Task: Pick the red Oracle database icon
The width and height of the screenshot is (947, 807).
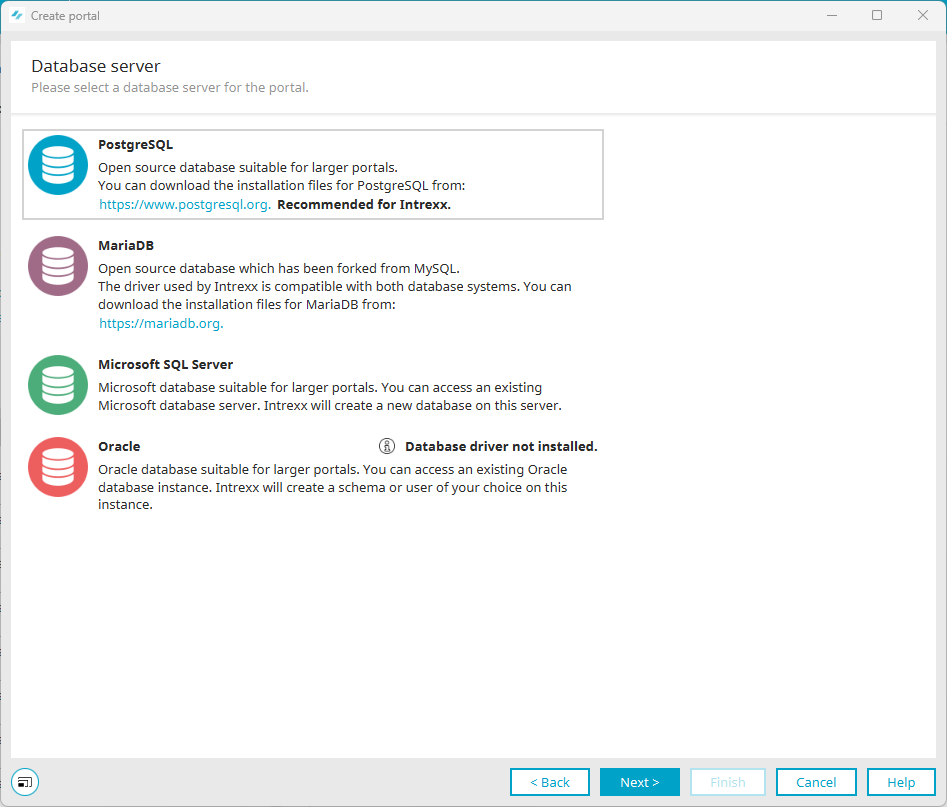Action: [58, 467]
